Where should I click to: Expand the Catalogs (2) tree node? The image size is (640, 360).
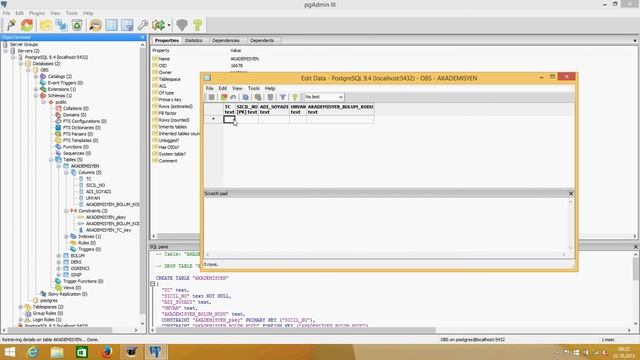tap(36, 76)
